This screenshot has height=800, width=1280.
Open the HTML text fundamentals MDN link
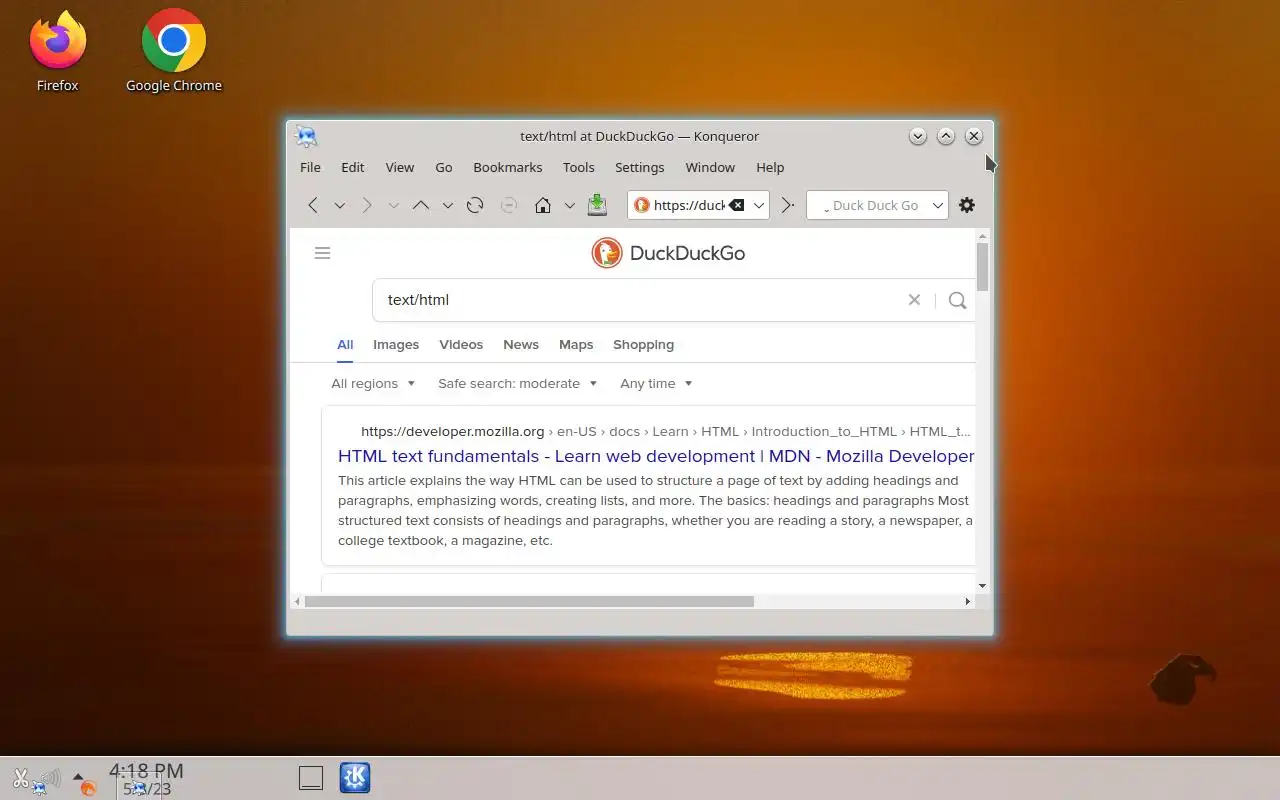pyautogui.click(x=656, y=456)
